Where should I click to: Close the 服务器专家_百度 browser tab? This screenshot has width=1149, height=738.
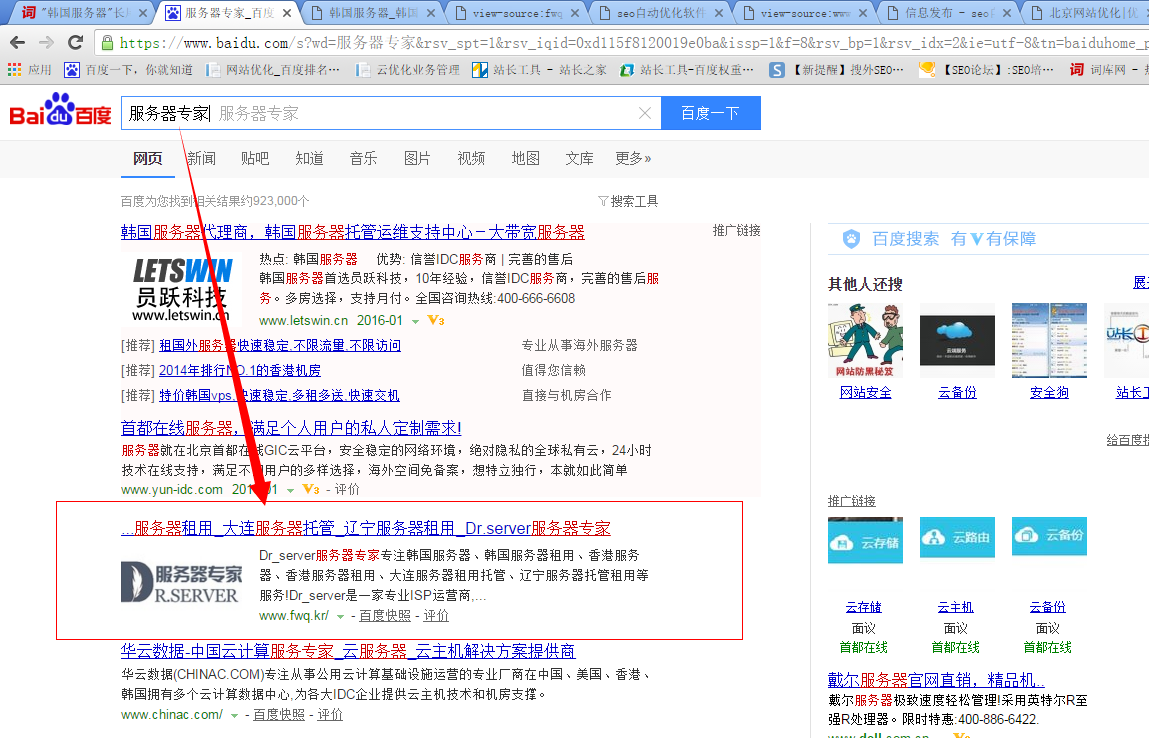tap(287, 13)
